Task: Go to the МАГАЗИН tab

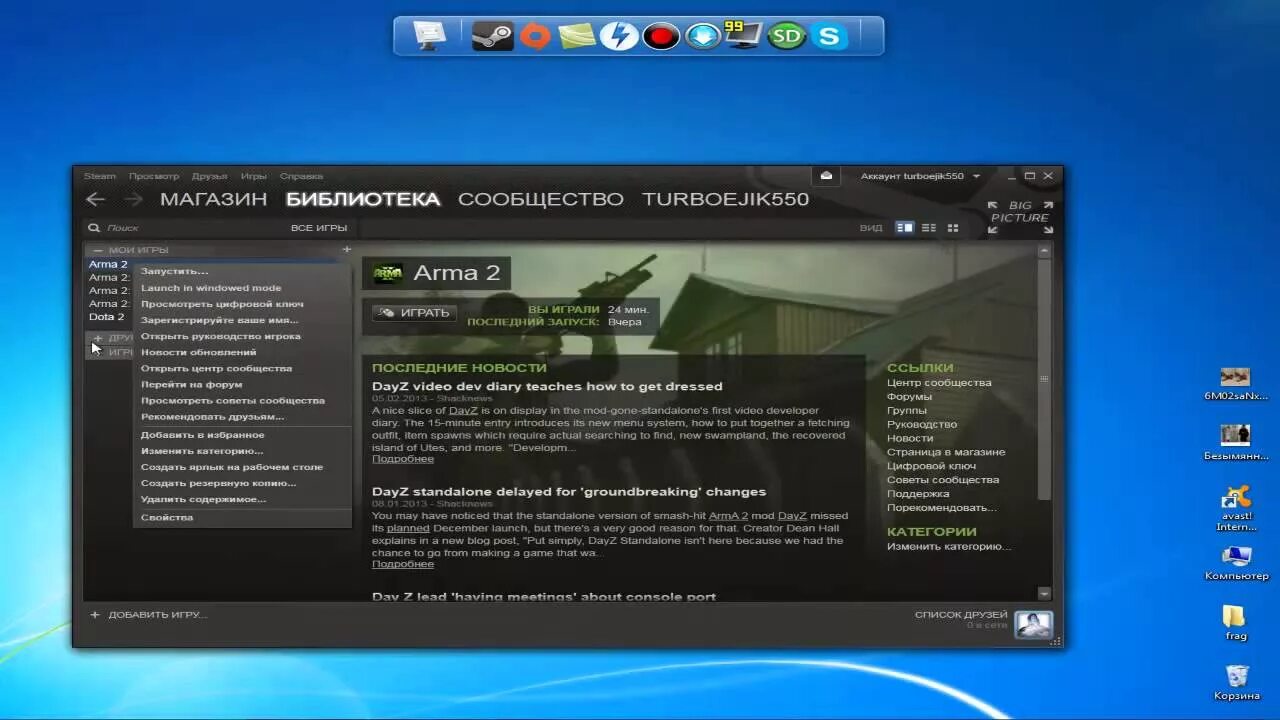Action: point(214,199)
